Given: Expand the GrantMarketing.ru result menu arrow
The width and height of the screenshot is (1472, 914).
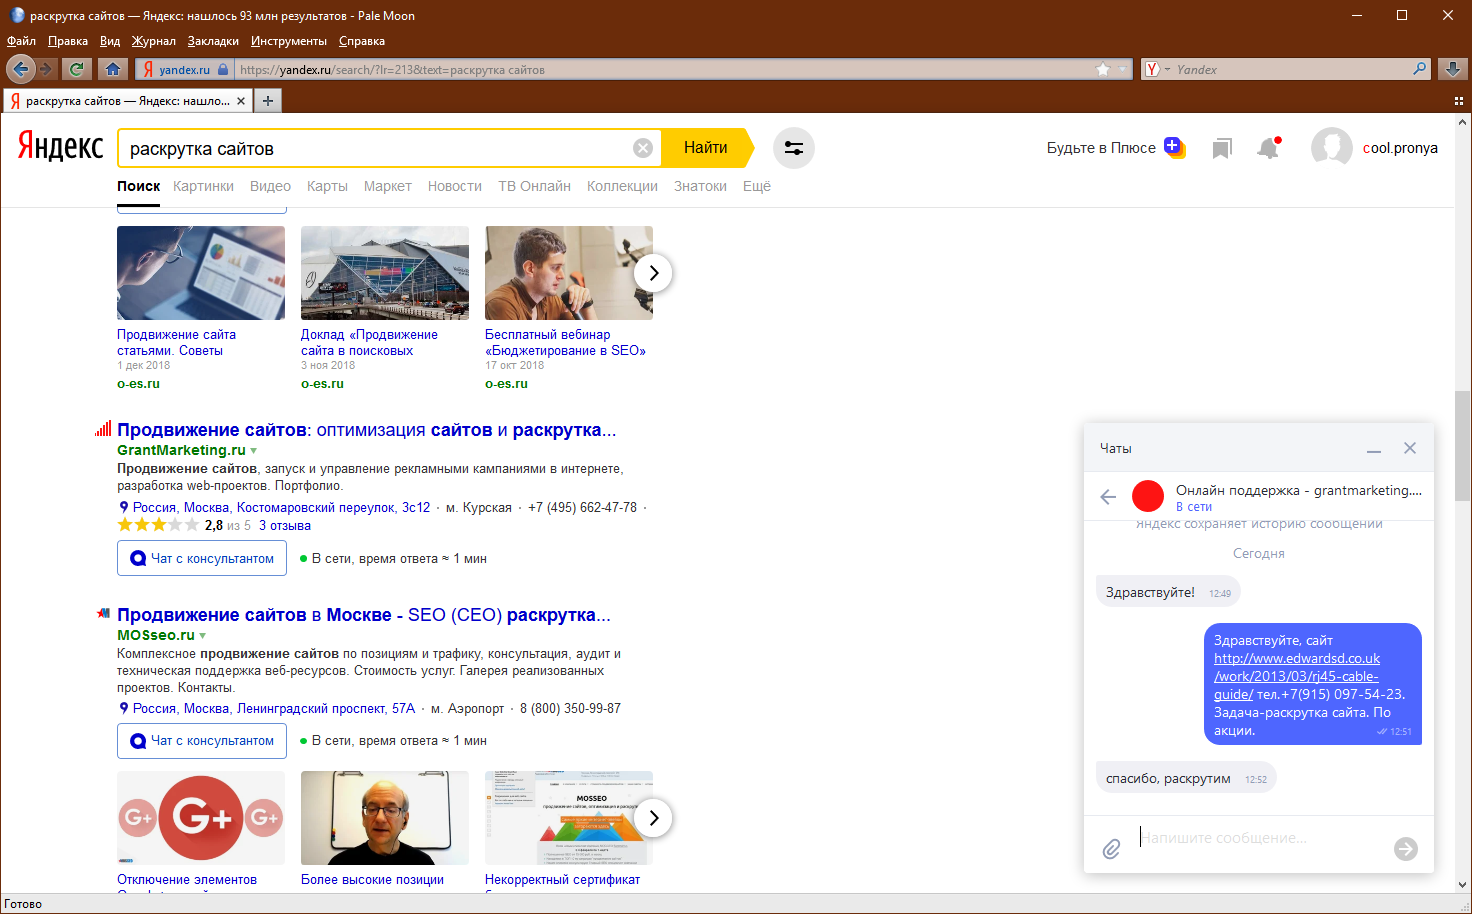Looking at the screenshot, I should coord(254,451).
